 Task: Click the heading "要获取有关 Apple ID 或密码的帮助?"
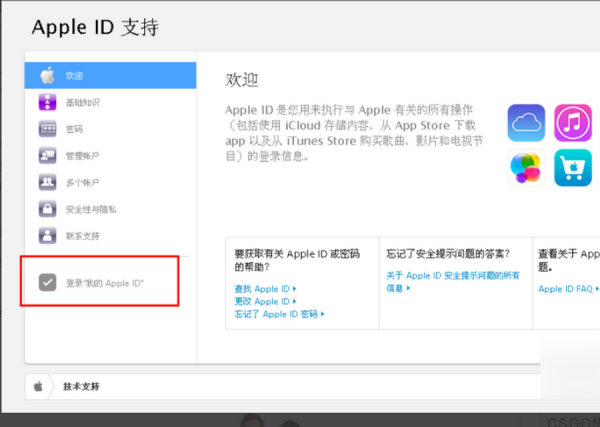click(x=297, y=260)
